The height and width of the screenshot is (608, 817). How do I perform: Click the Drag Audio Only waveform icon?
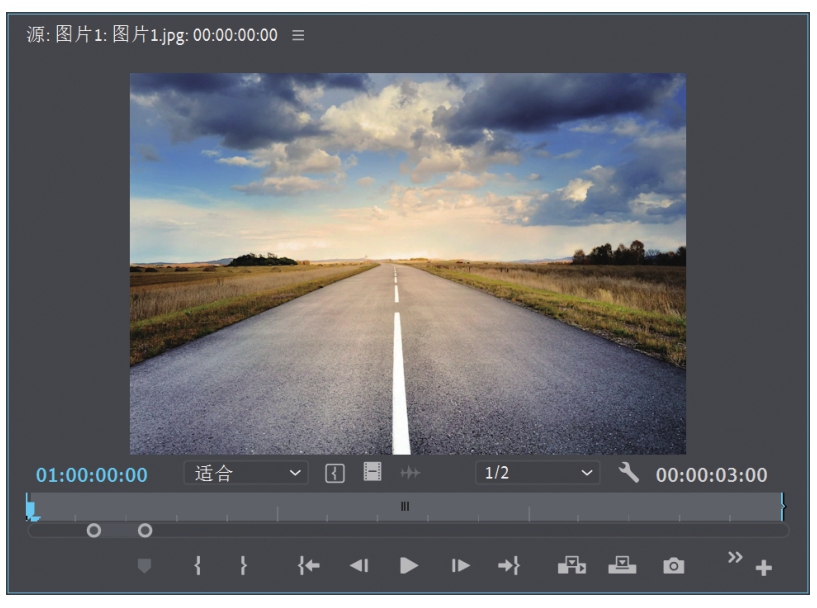[x=407, y=474]
